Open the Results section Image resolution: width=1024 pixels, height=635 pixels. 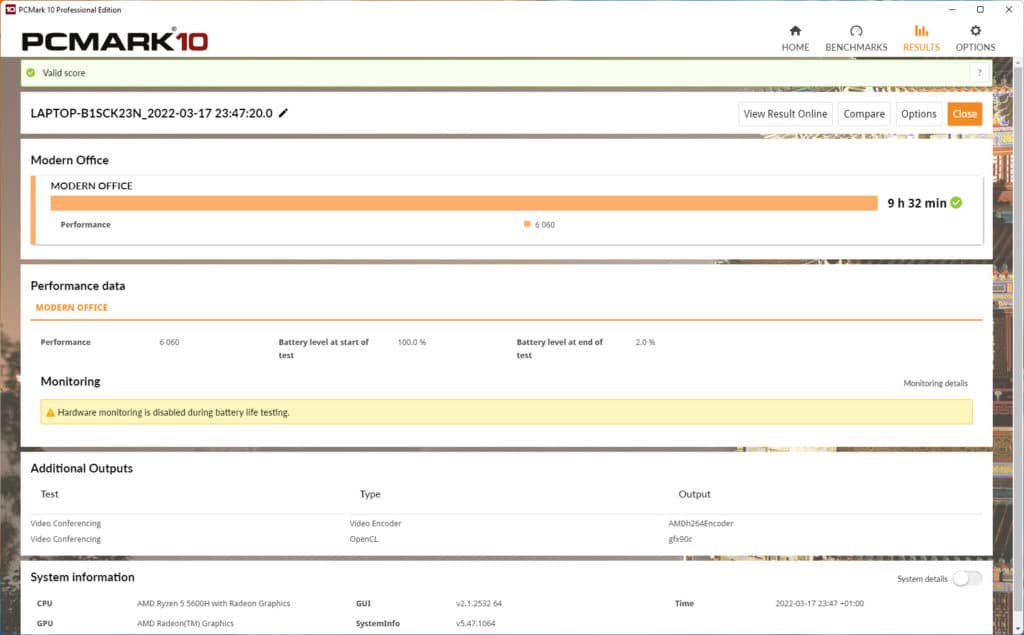pyautogui.click(x=921, y=39)
